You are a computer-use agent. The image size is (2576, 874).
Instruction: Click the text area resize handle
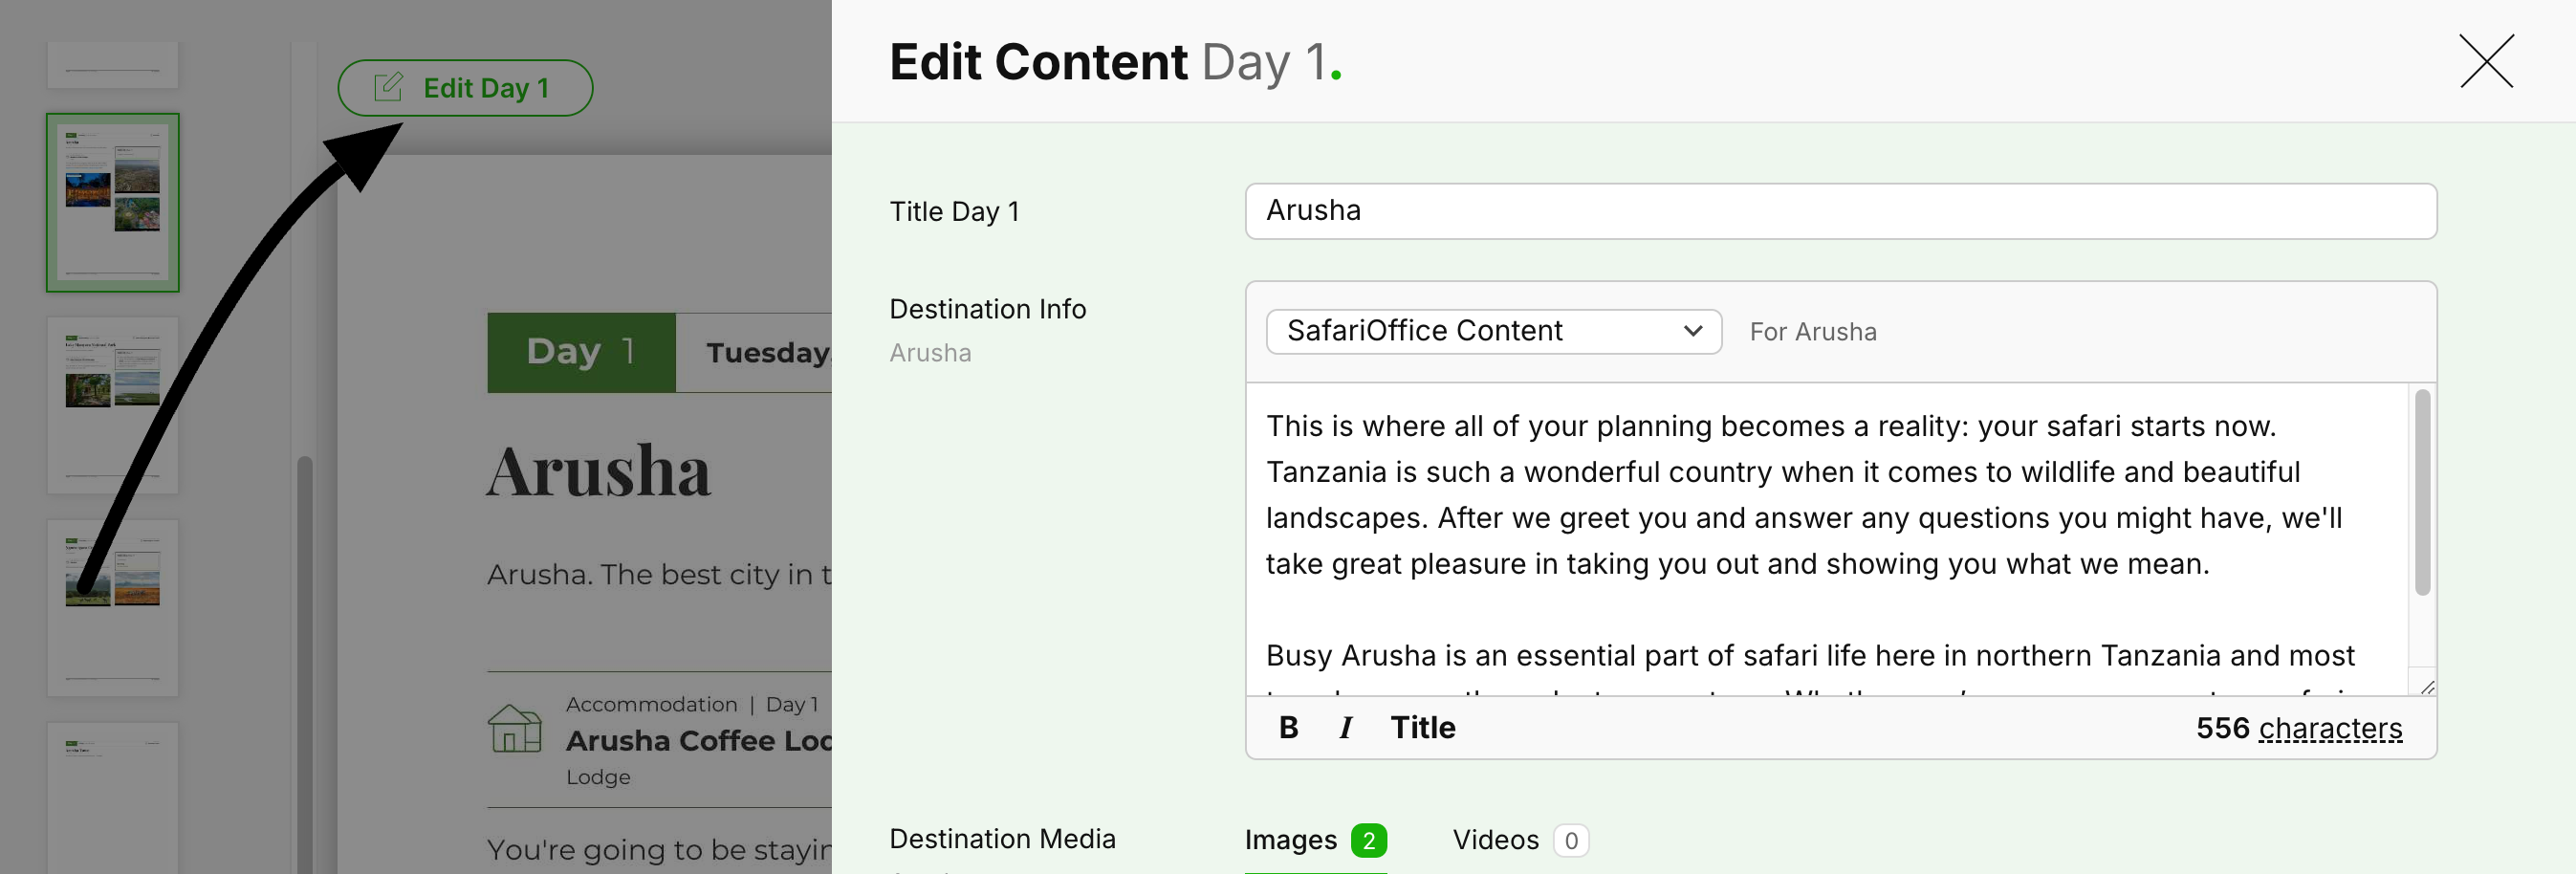pos(2427,687)
